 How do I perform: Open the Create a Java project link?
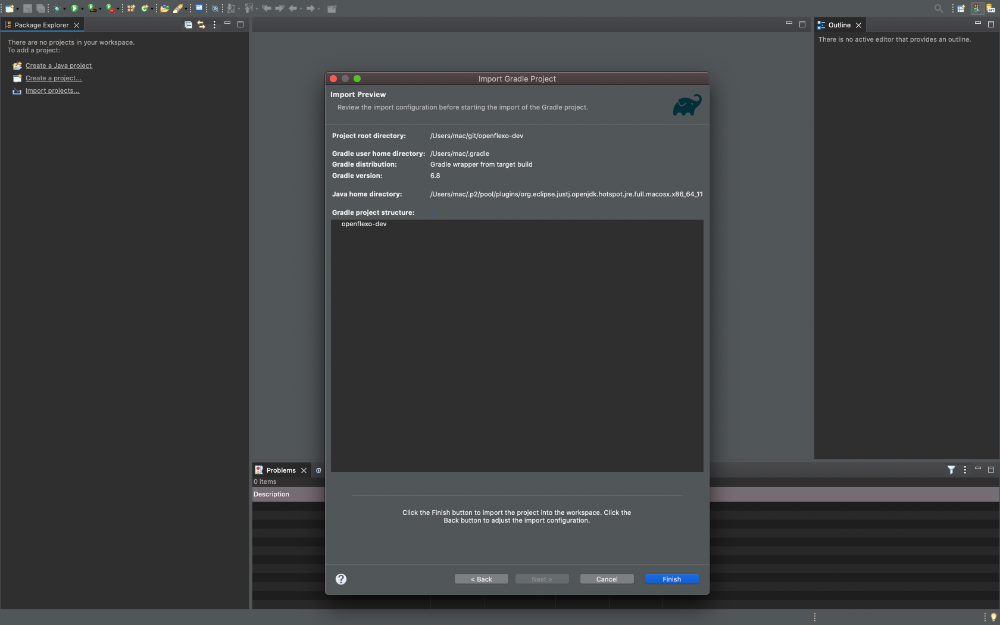(59, 65)
